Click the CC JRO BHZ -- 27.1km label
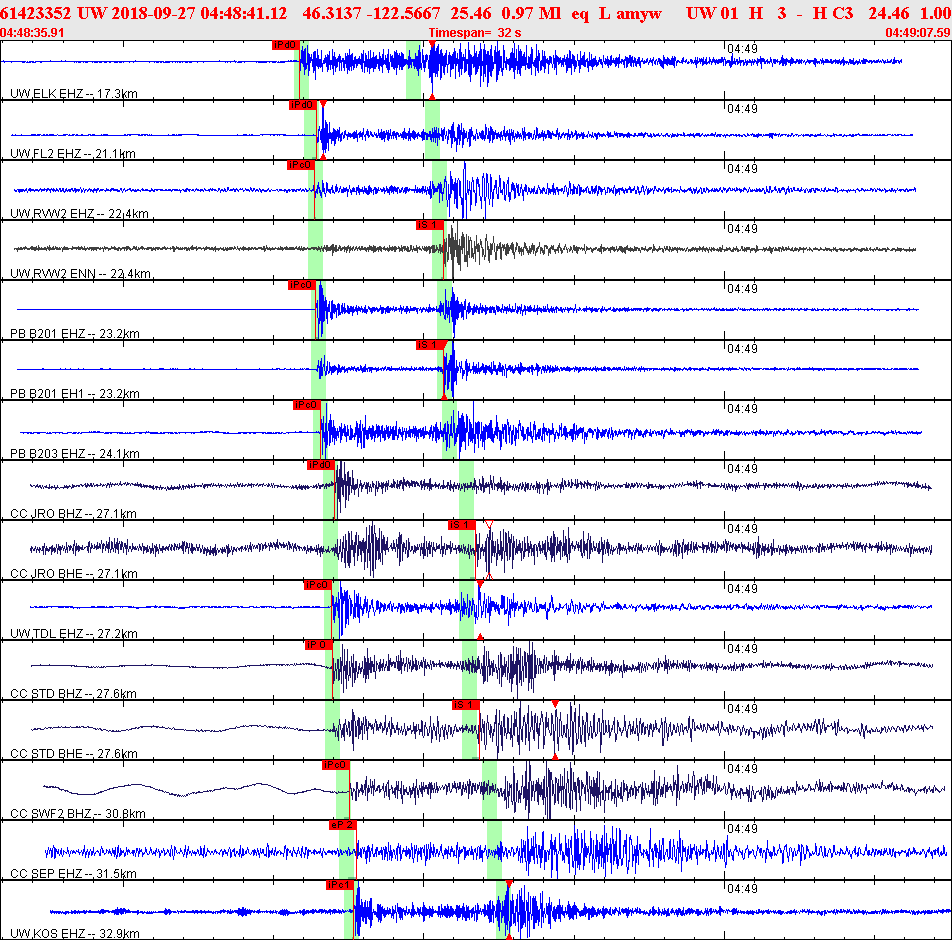 point(73,514)
